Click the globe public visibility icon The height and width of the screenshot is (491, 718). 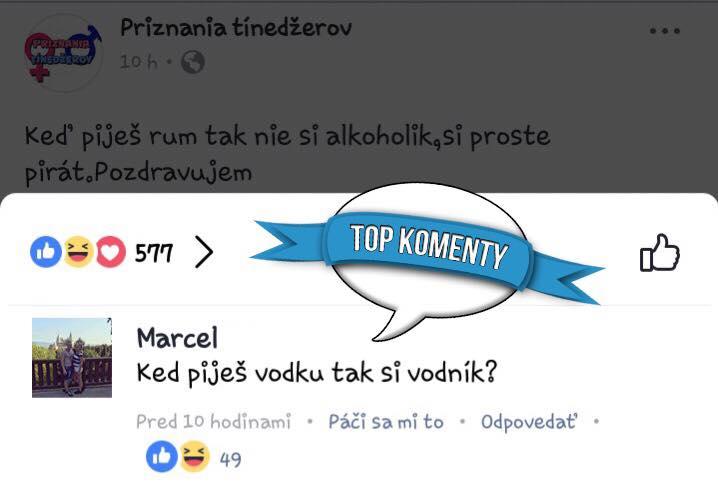coord(193,62)
